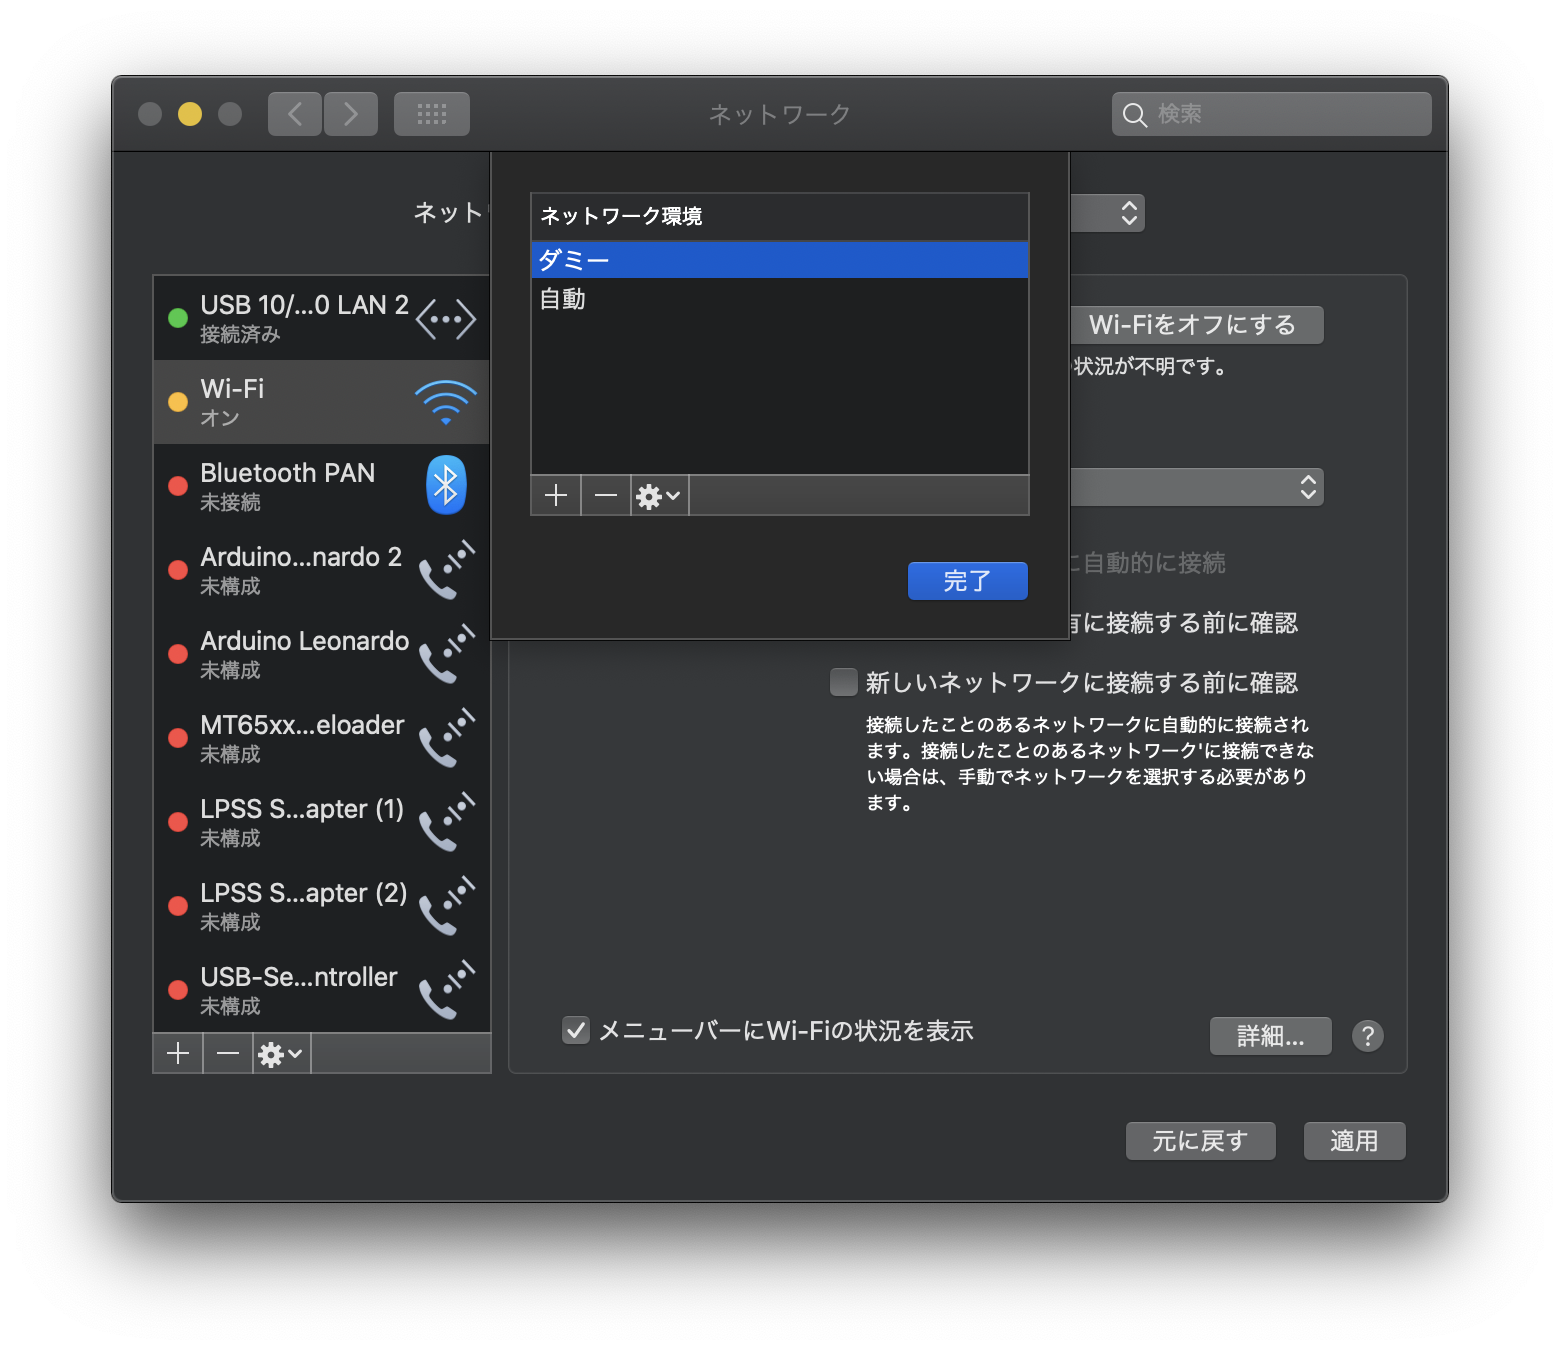
Task: Click the USB 10/100 LAN 2 adapter icon
Action: (x=446, y=318)
